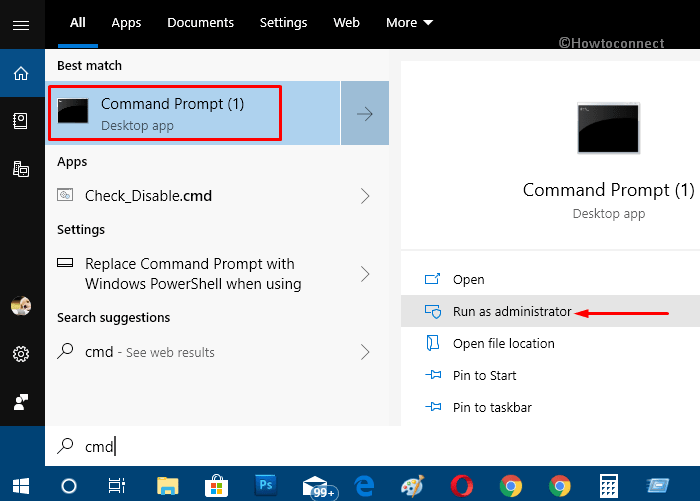Image resolution: width=700 pixels, height=501 pixels.
Task: Choose Pin to taskbar
Action: [550, 407]
